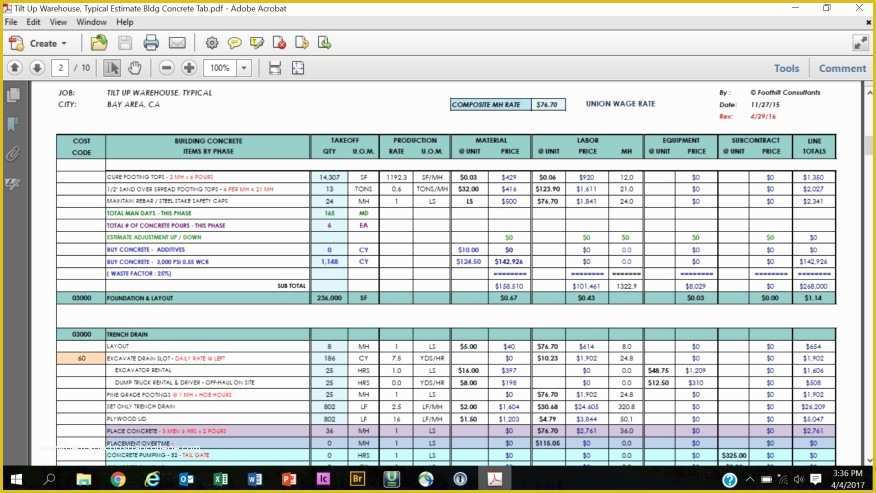The width and height of the screenshot is (876, 493).
Task: Open the bookmarks side panel
Action: click(x=13, y=124)
